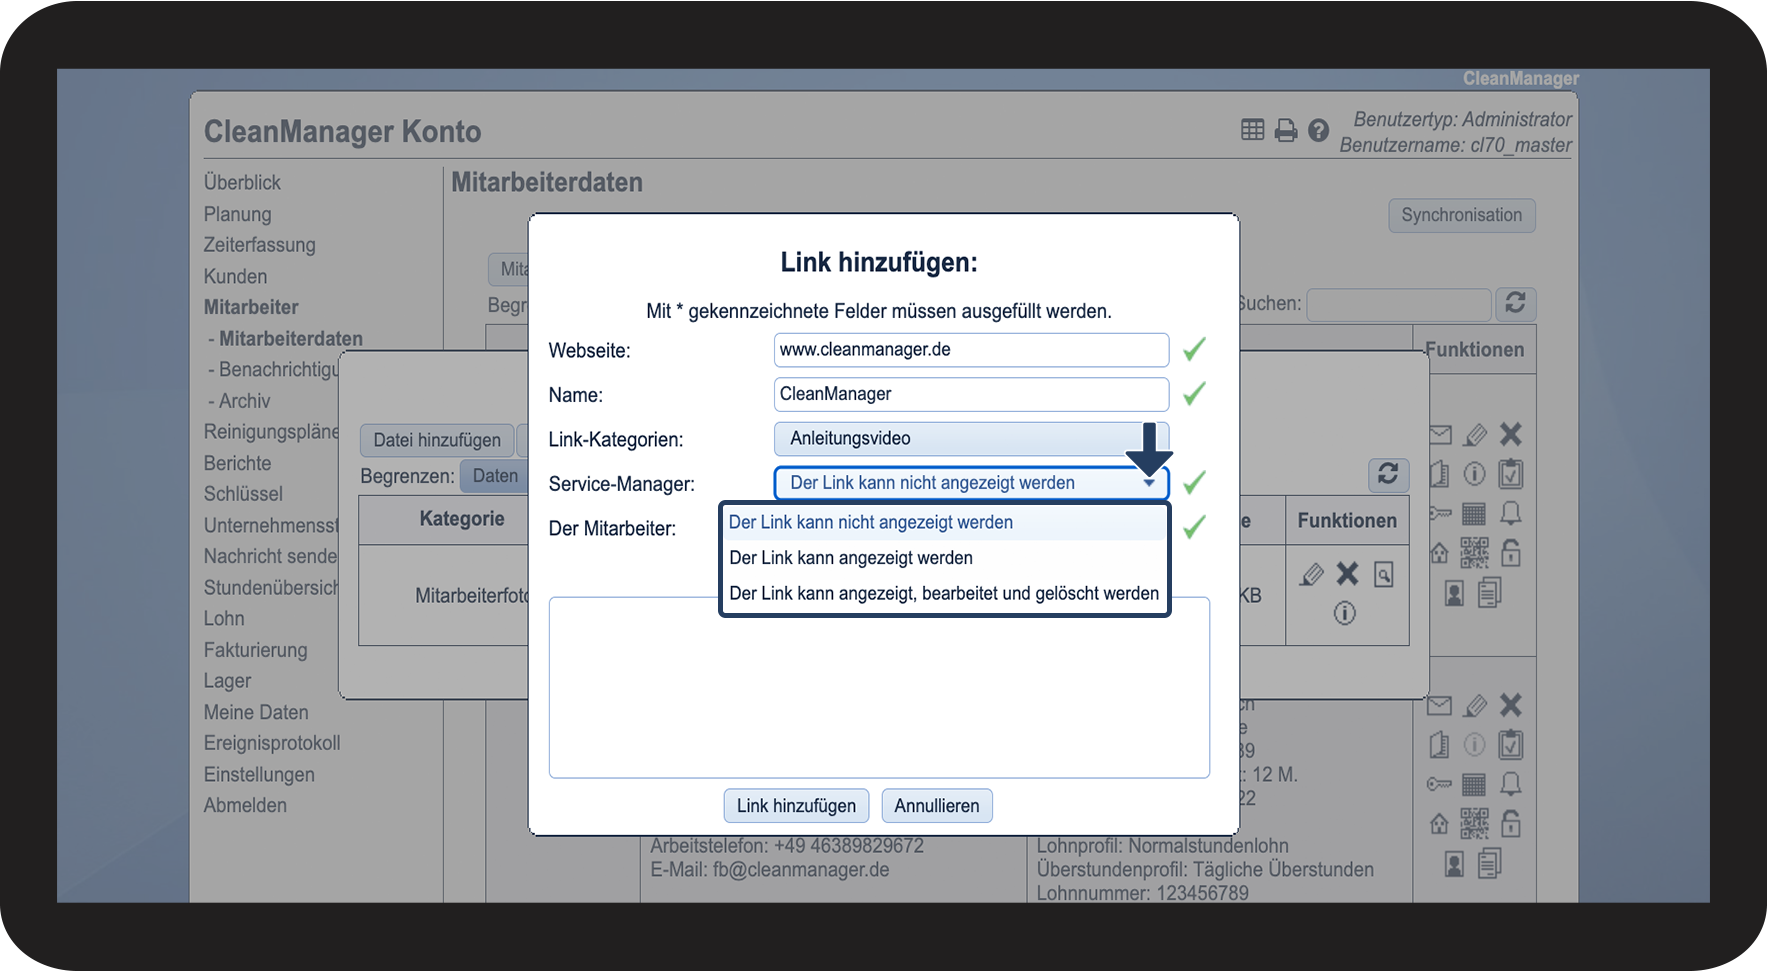The width and height of the screenshot is (1767, 971).
Task: Click the Name input field
Action: [x=970, y=394]
